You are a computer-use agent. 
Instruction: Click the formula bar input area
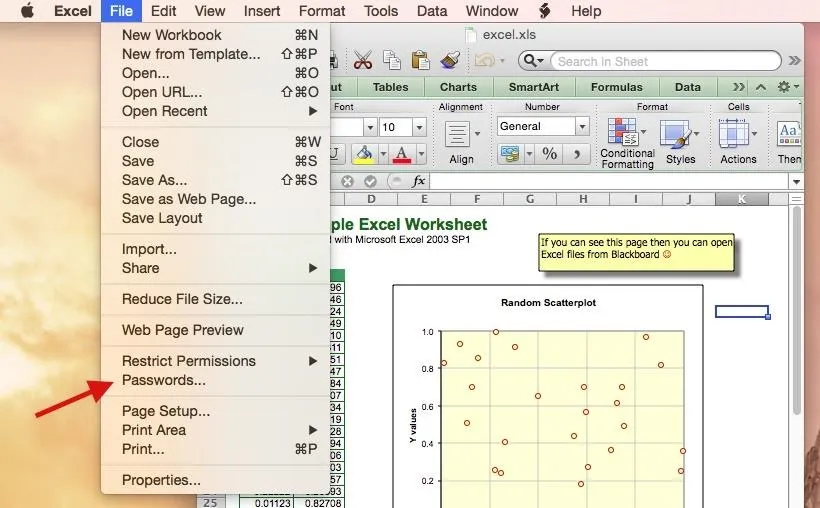tap(609, 182)
